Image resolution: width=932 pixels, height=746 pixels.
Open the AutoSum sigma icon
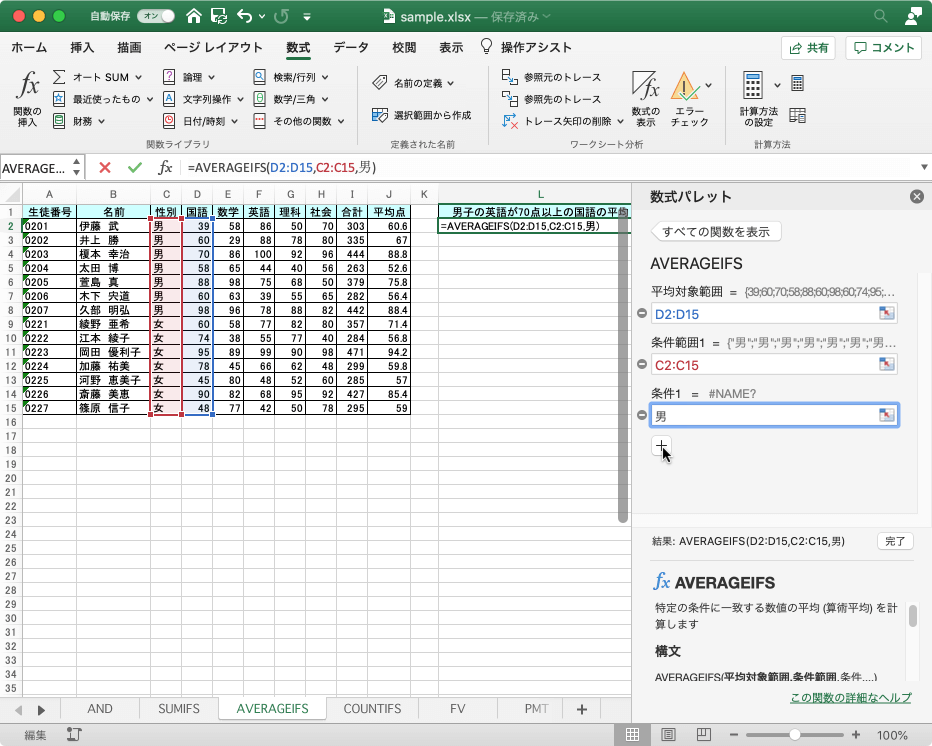point(59,77)
